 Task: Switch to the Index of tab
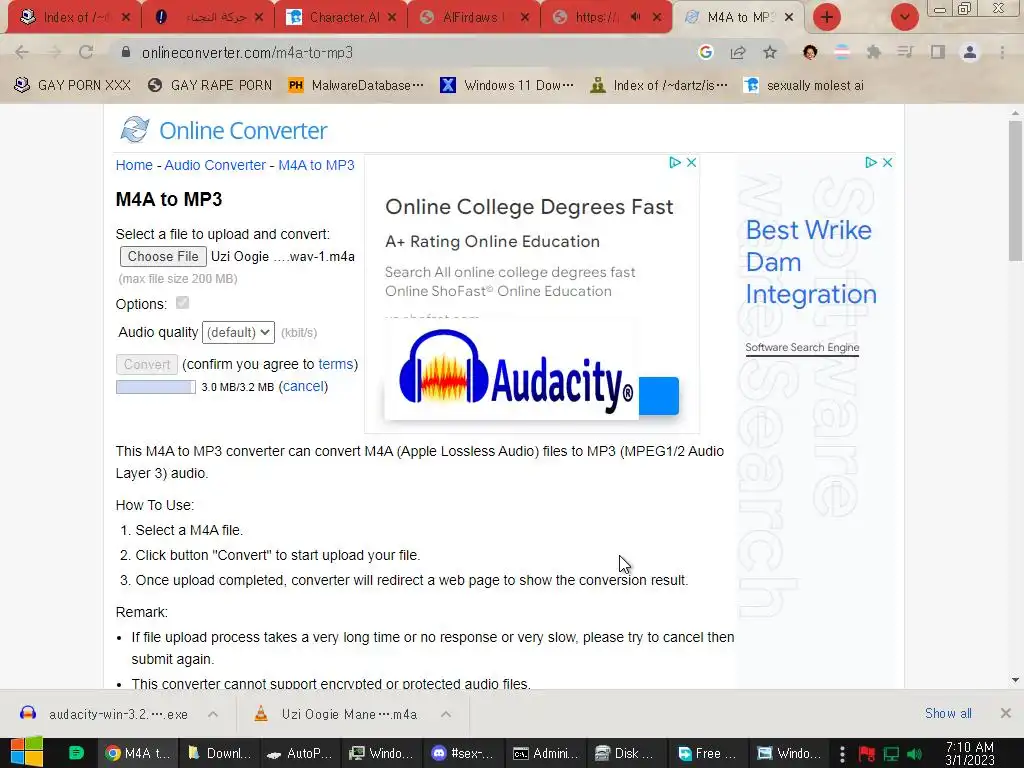(x=73, y=17)
